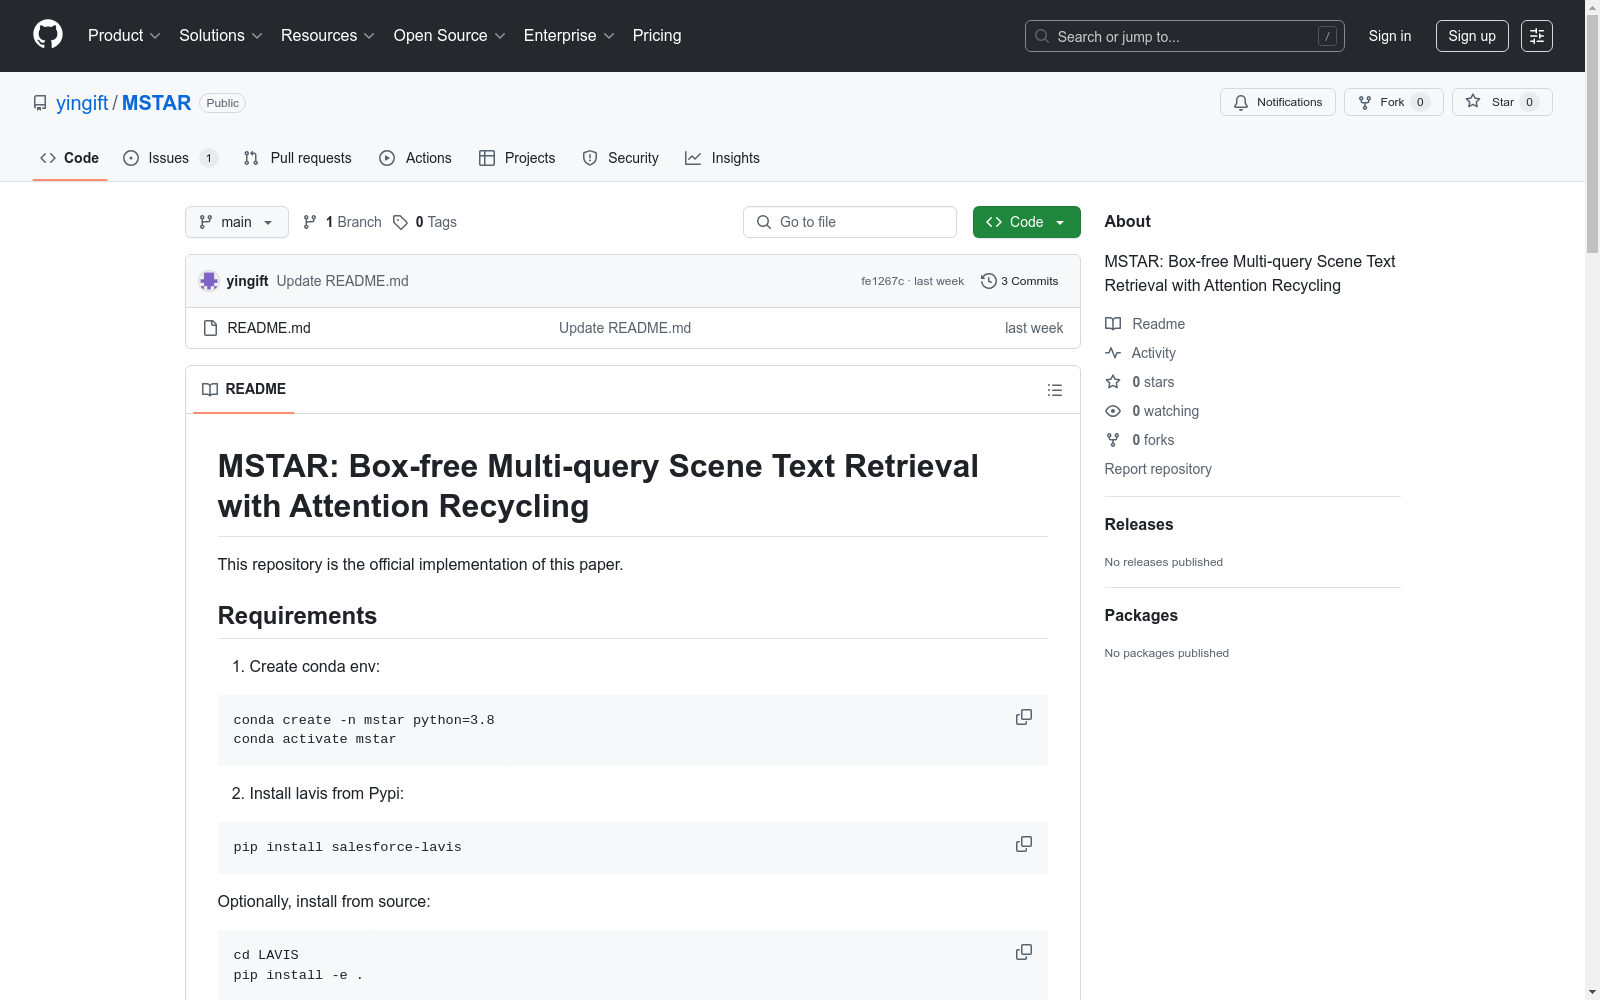
Task: Click the Report repository link
Action: [1158, 469]
